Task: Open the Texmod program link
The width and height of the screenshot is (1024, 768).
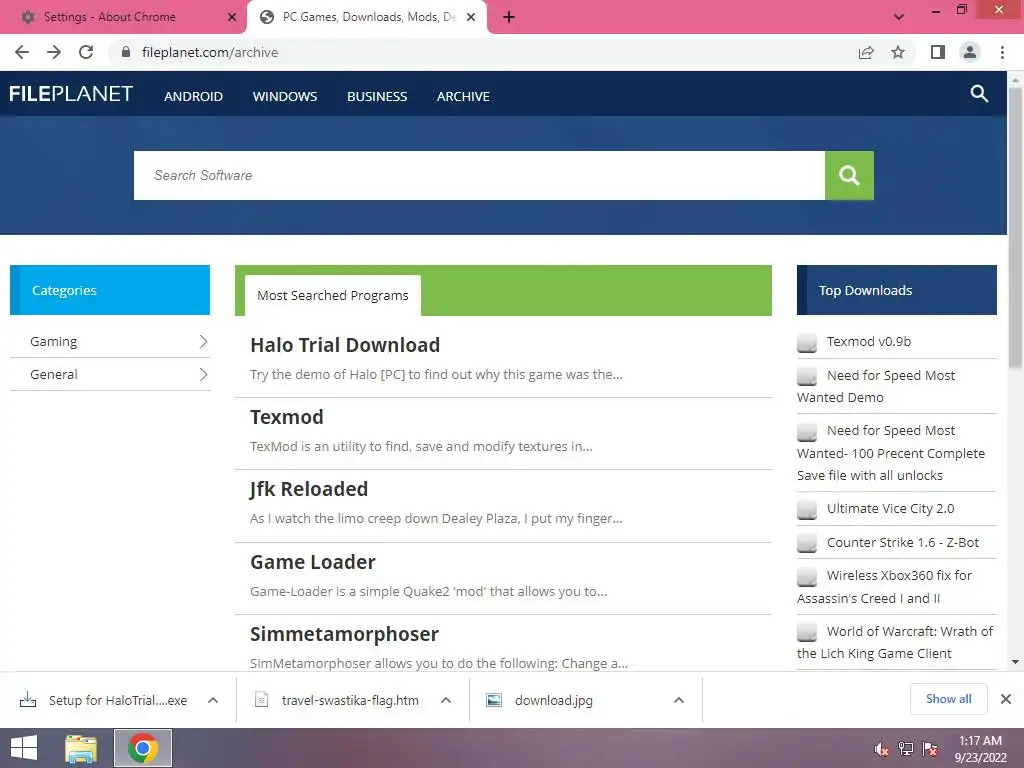Action: pos(287,417)
